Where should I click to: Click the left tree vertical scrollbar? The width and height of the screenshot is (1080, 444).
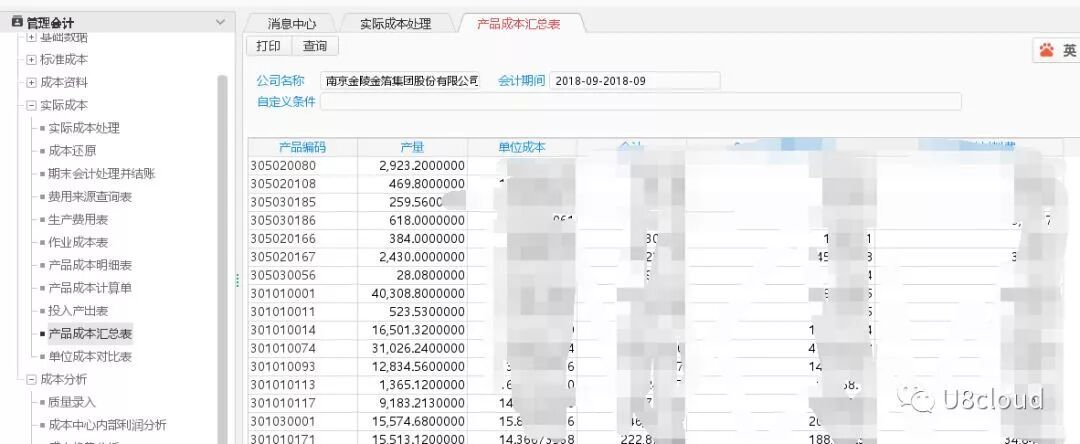[x=222, y=258]
